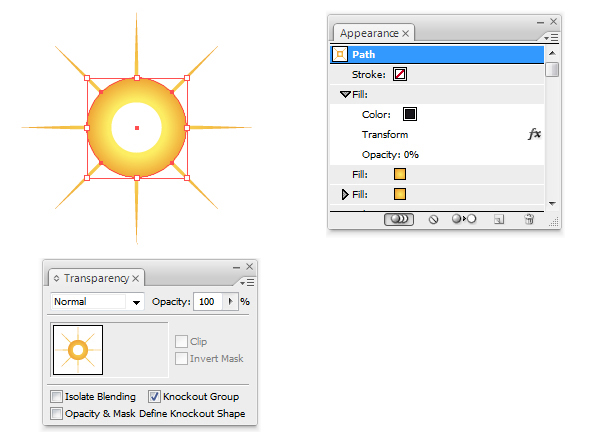
Task: Enable the Clip checkbox
Action: (181, 341)
